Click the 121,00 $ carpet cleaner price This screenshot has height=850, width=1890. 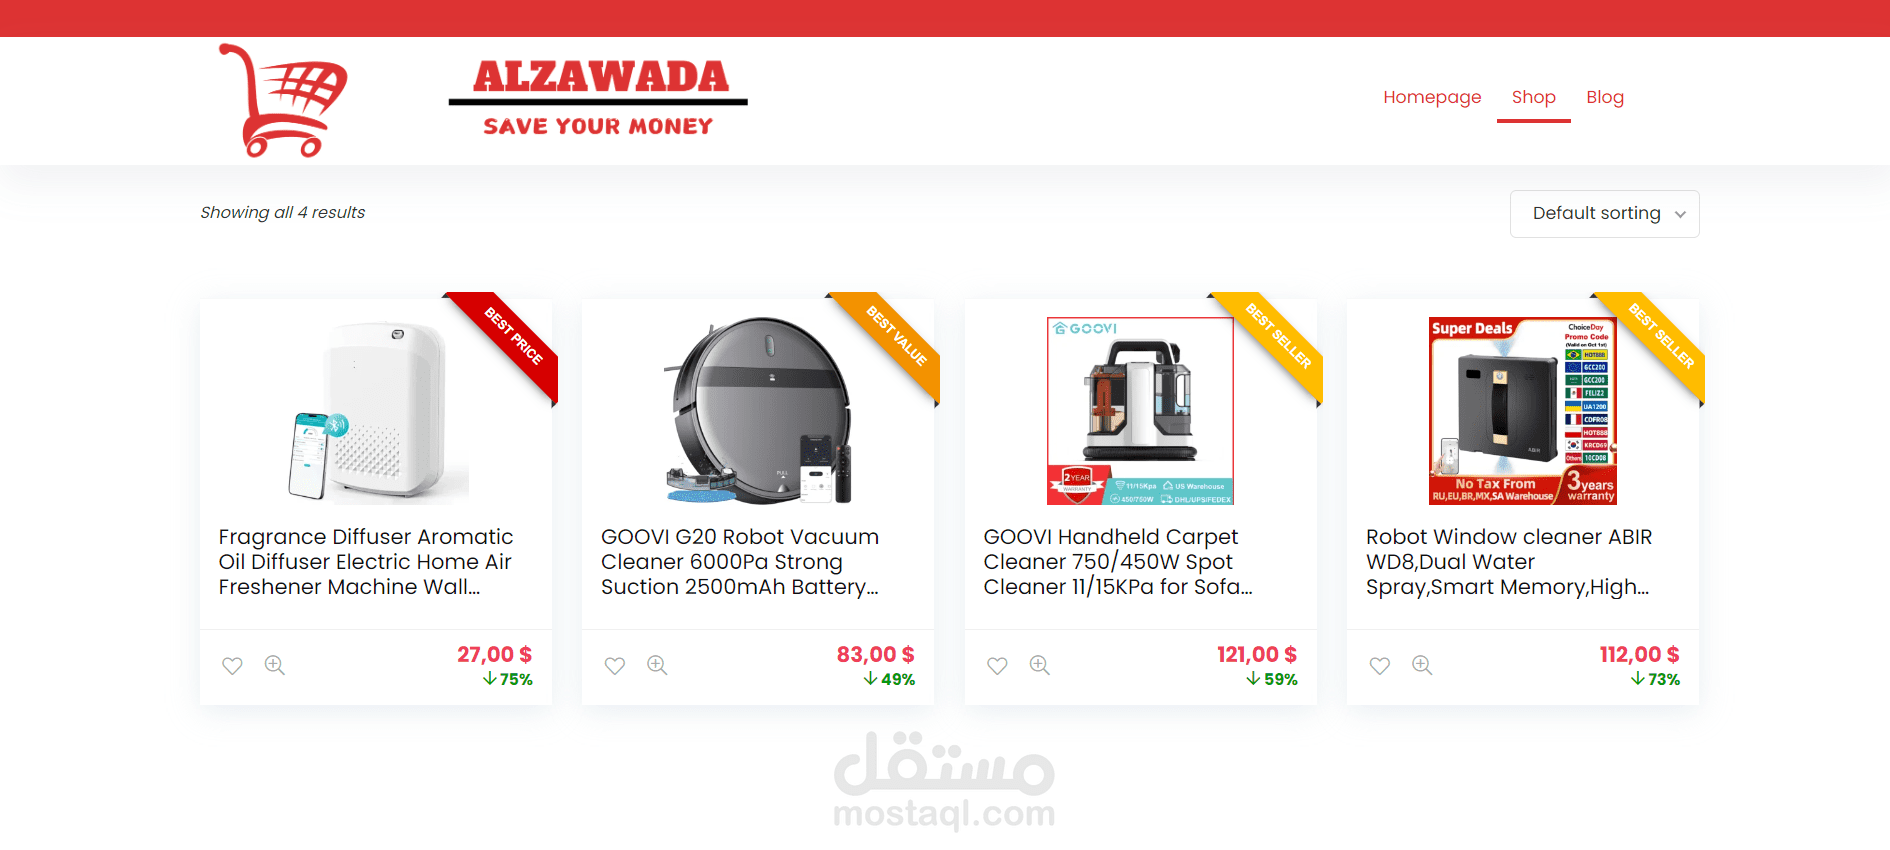pyautogui.click(x=1257, y=655)
